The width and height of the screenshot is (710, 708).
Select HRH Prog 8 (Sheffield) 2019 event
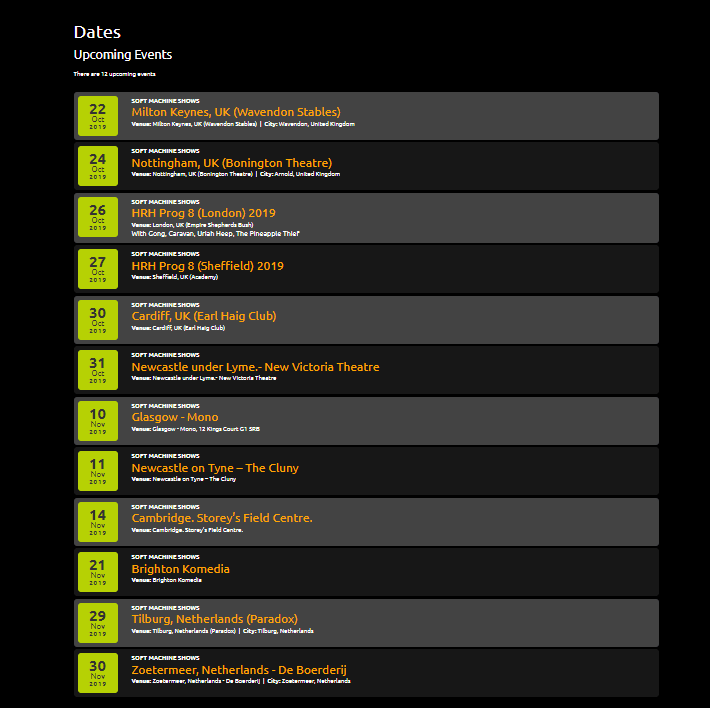(x=207, y=266)
